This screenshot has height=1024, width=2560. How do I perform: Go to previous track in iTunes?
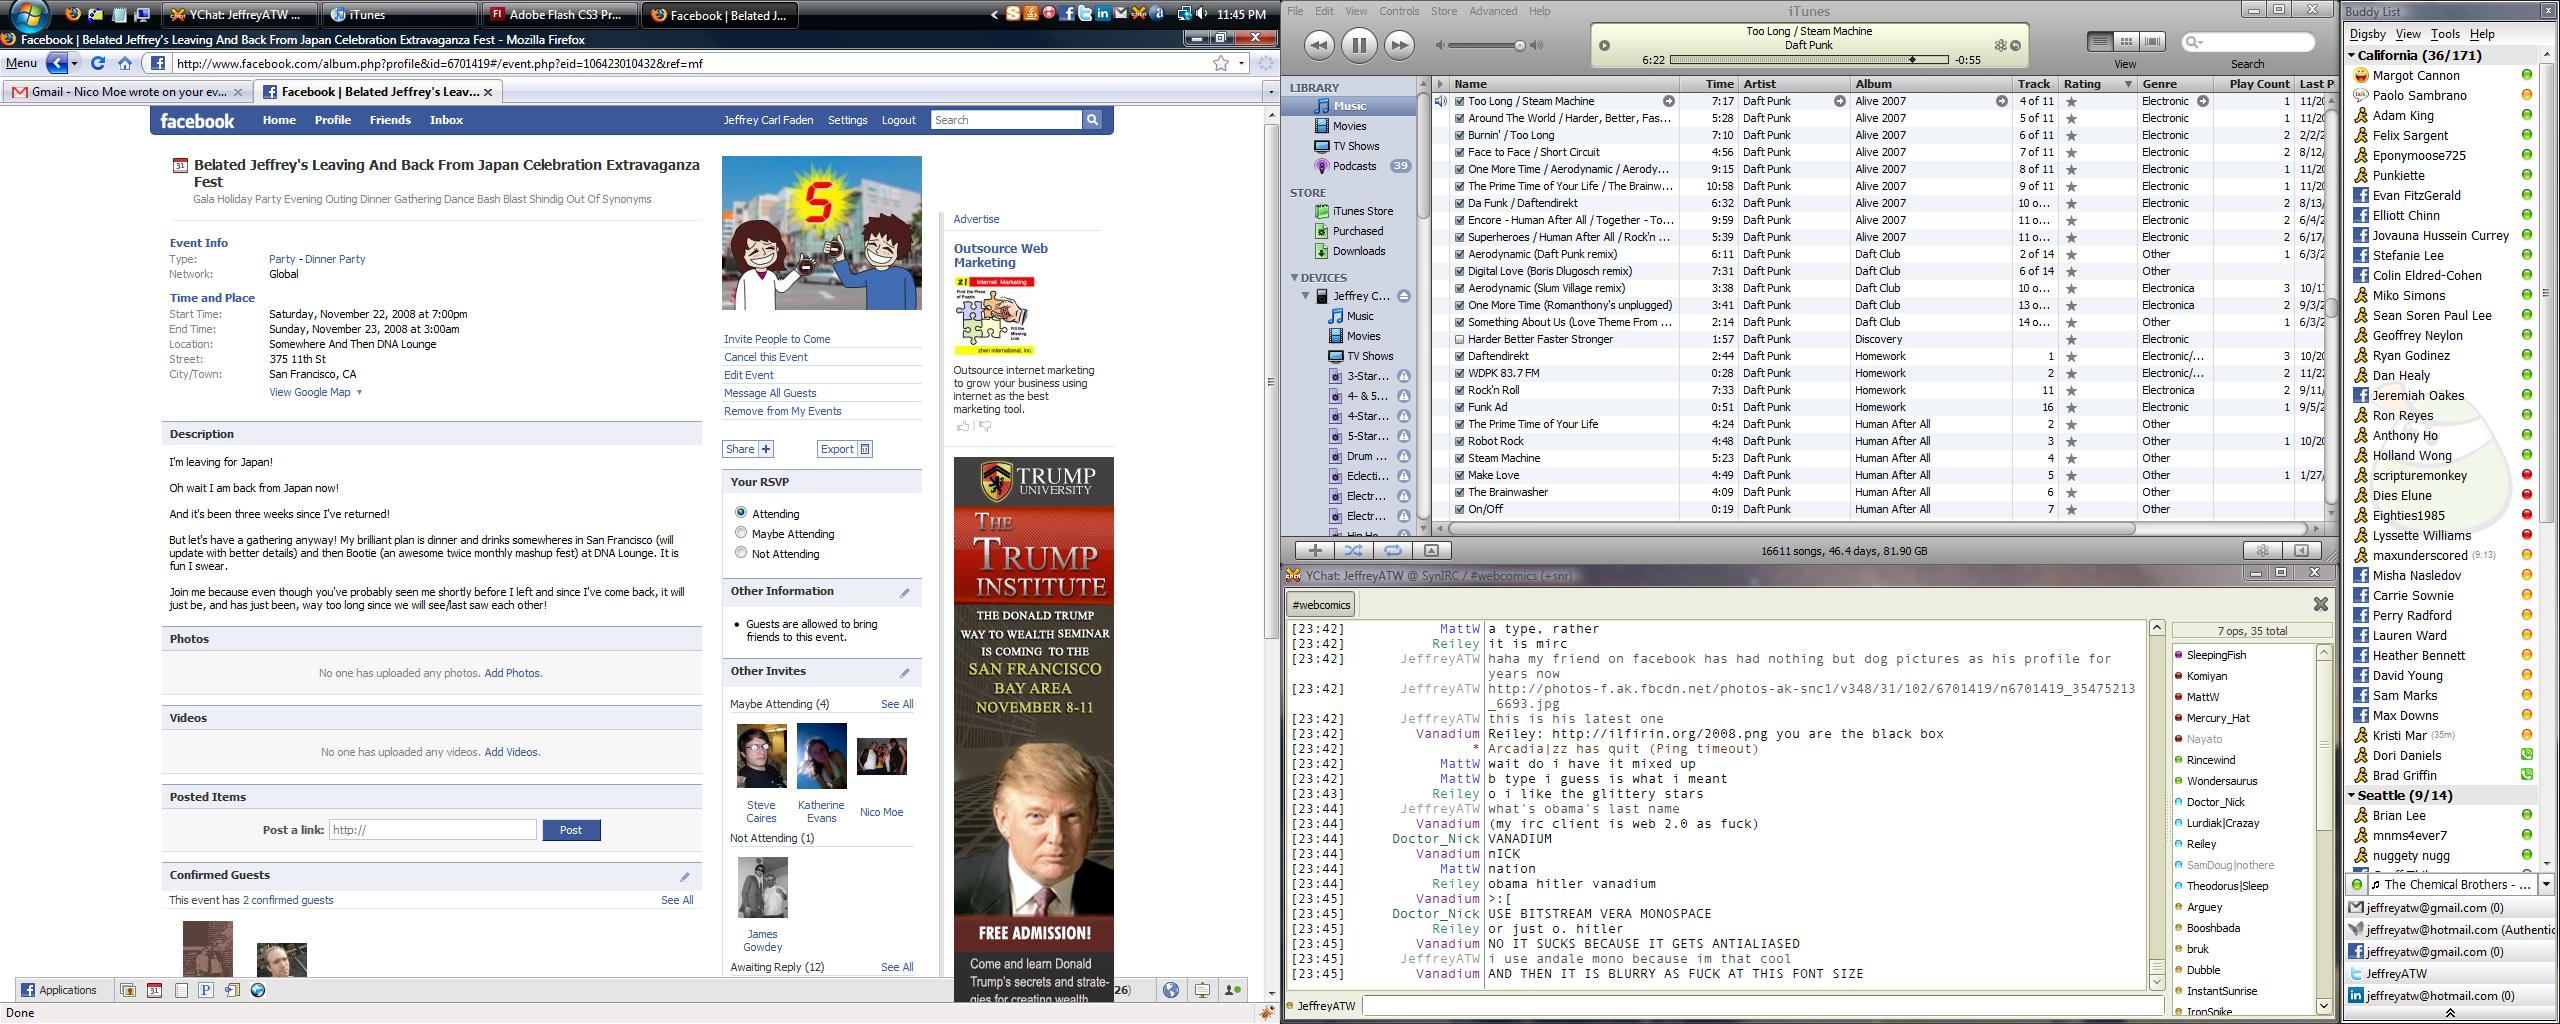tap(1318, 44)
